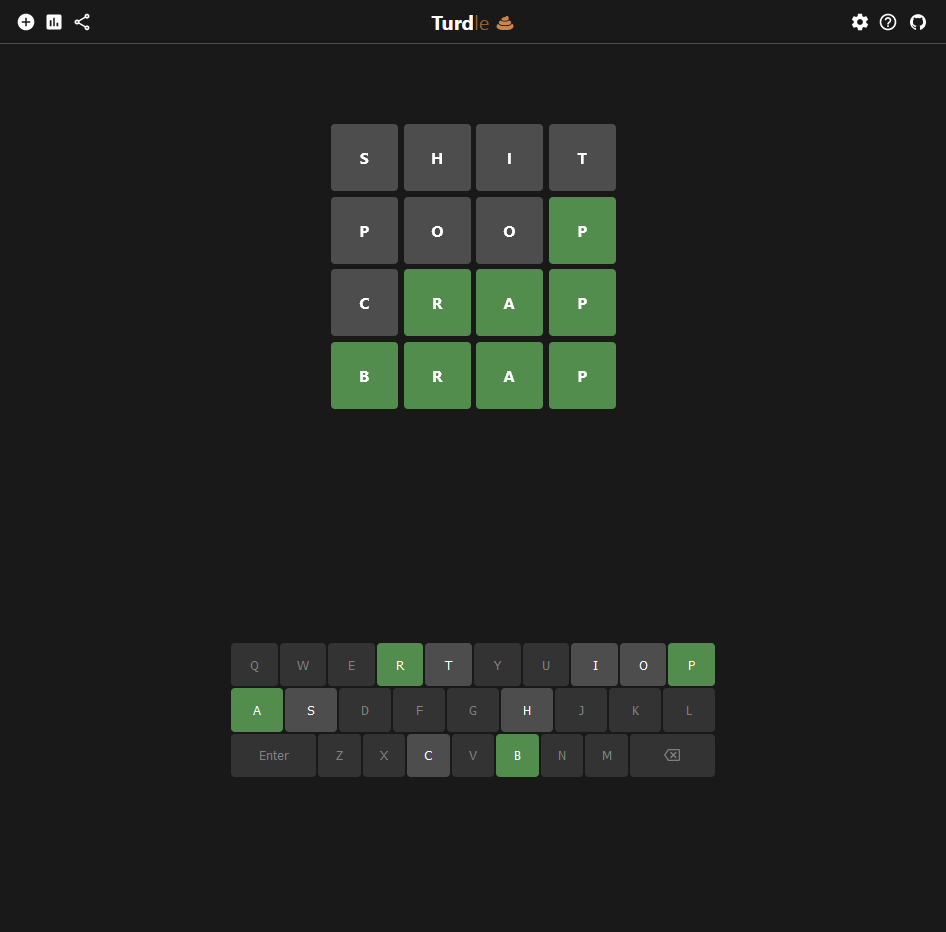
Task: Tap the green B key
Action: point(518,755)
